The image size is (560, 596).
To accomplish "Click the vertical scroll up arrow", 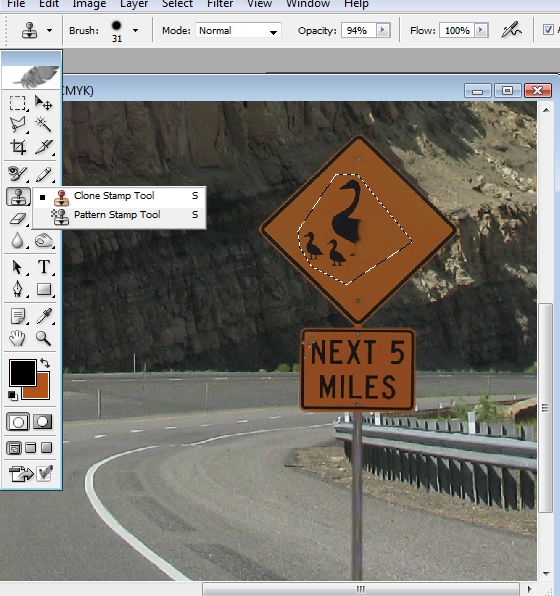I will (546, 110).
